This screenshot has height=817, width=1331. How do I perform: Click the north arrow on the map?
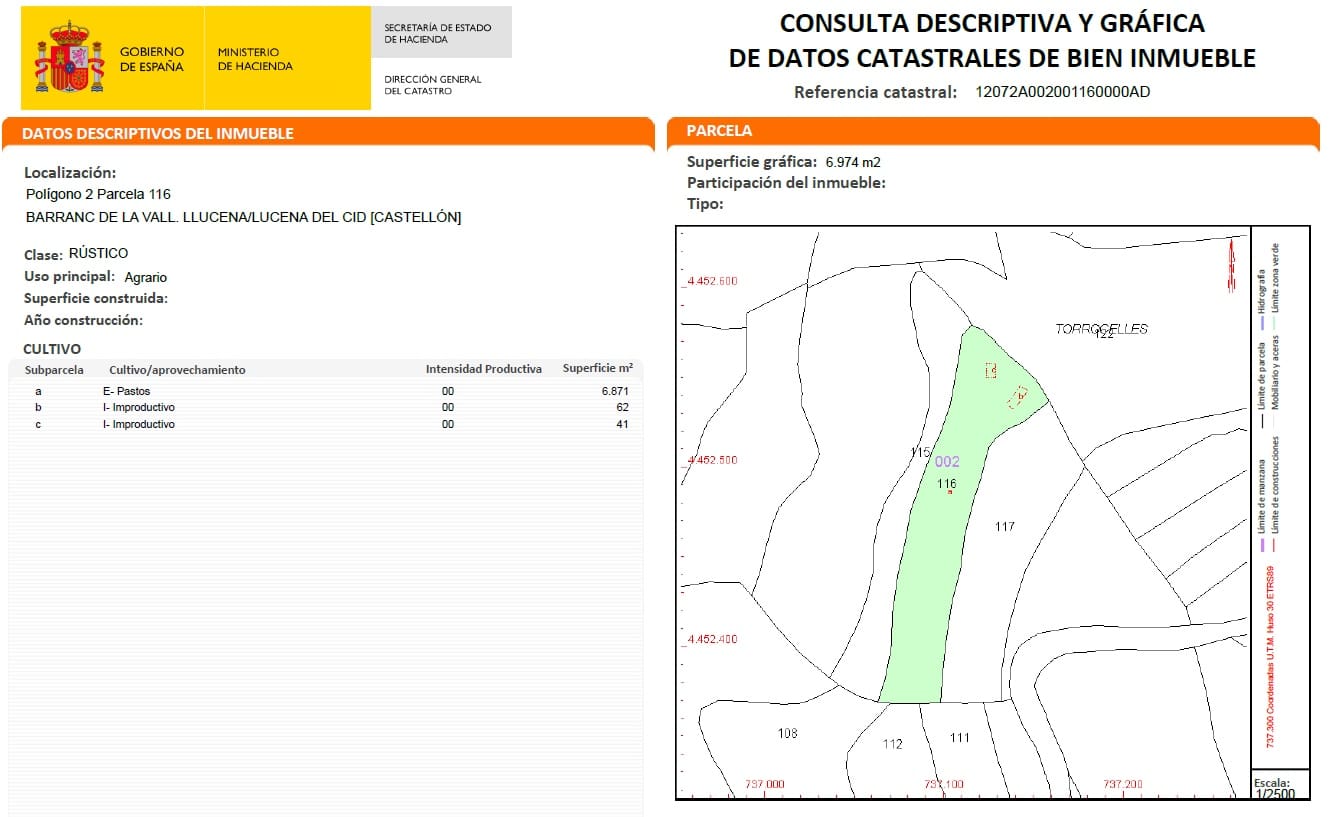pos(1231,268)
